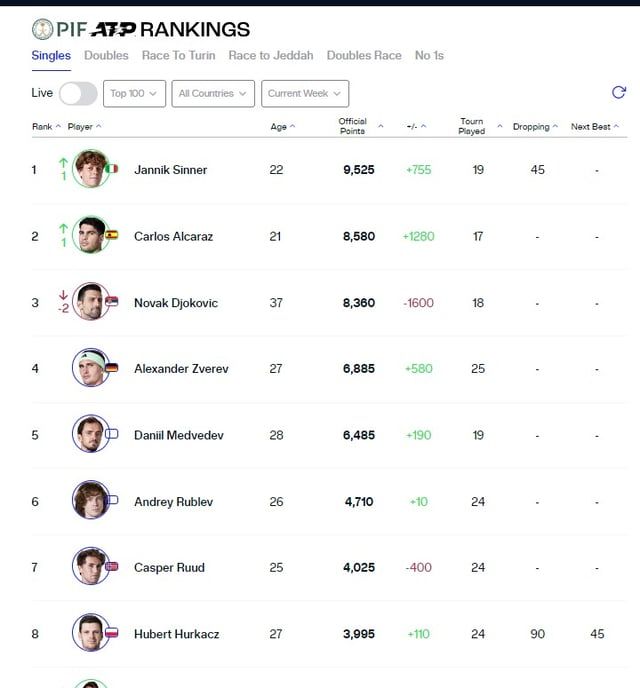Sort the table by Age

point(282,127)
